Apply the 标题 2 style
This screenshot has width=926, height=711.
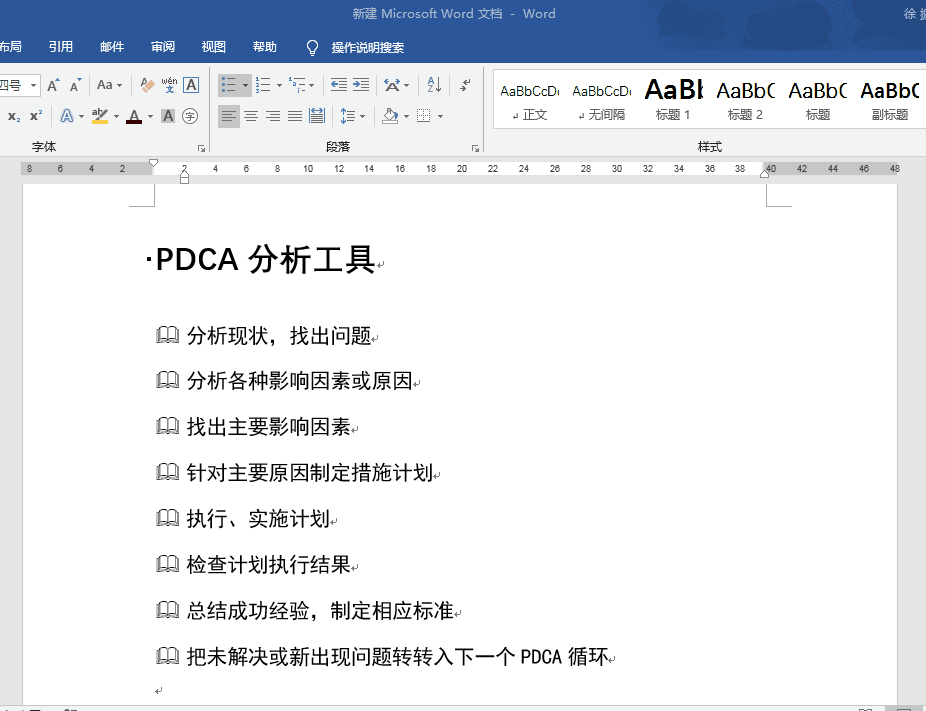pyautogui.click(x=745, y=99)
